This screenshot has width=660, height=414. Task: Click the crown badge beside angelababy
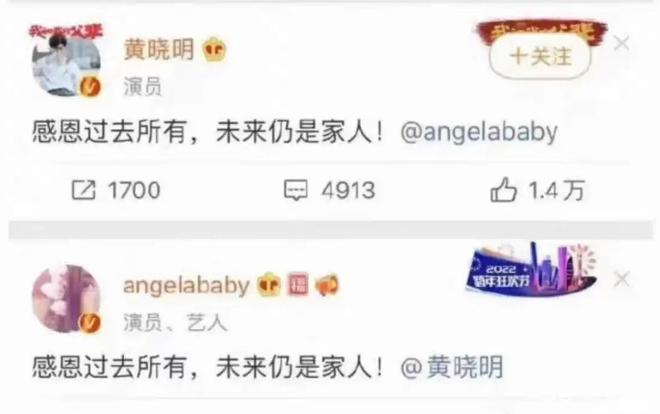click(x=269, y=284)
